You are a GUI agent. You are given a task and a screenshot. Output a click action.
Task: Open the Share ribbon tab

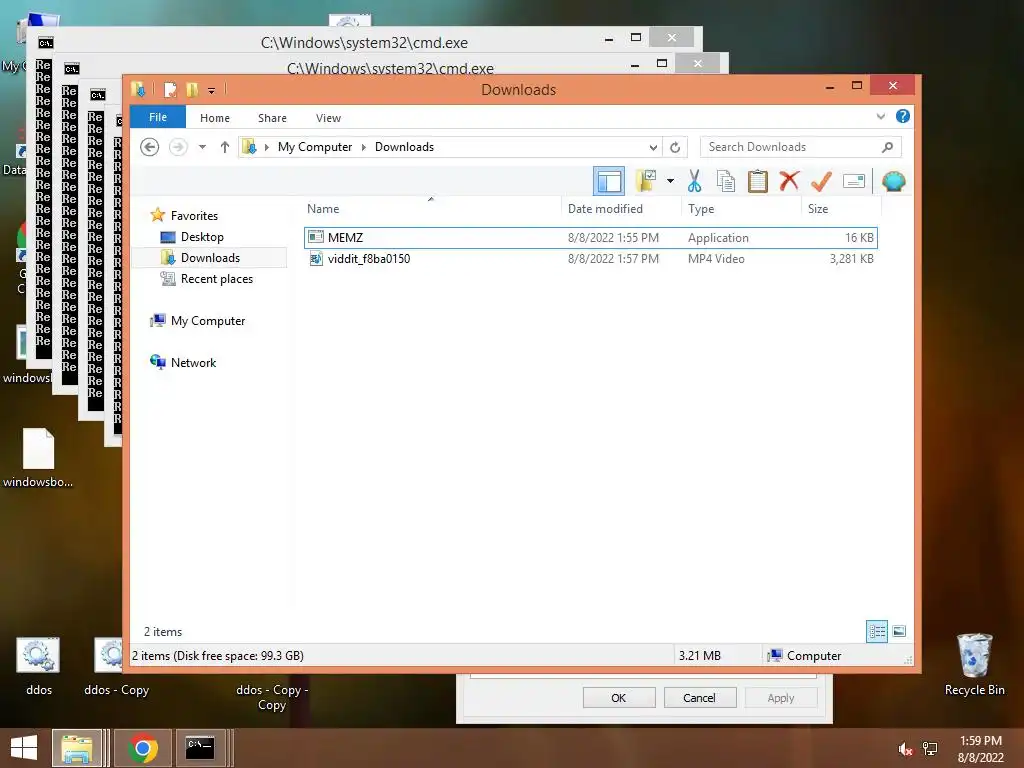click(x=272, y=118)
